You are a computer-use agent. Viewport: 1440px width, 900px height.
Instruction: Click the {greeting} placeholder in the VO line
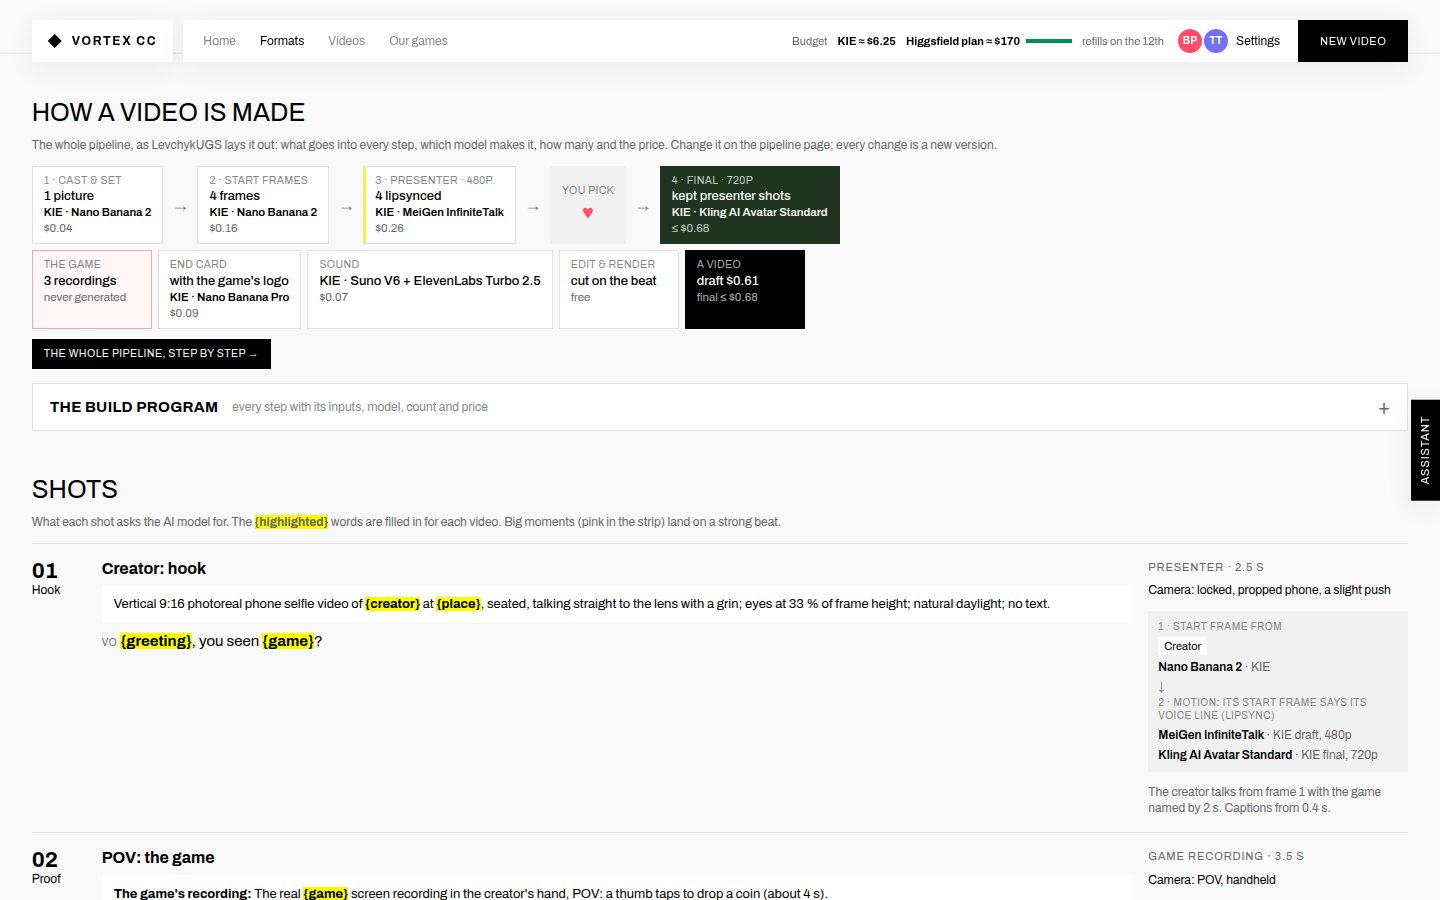[156, 641]
